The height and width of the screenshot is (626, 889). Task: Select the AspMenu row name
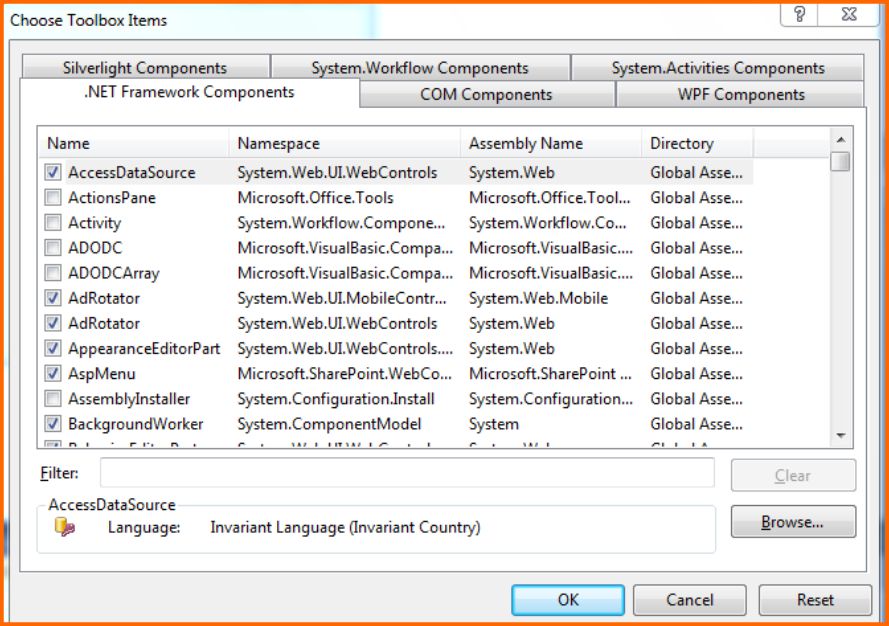coord(101,374)
